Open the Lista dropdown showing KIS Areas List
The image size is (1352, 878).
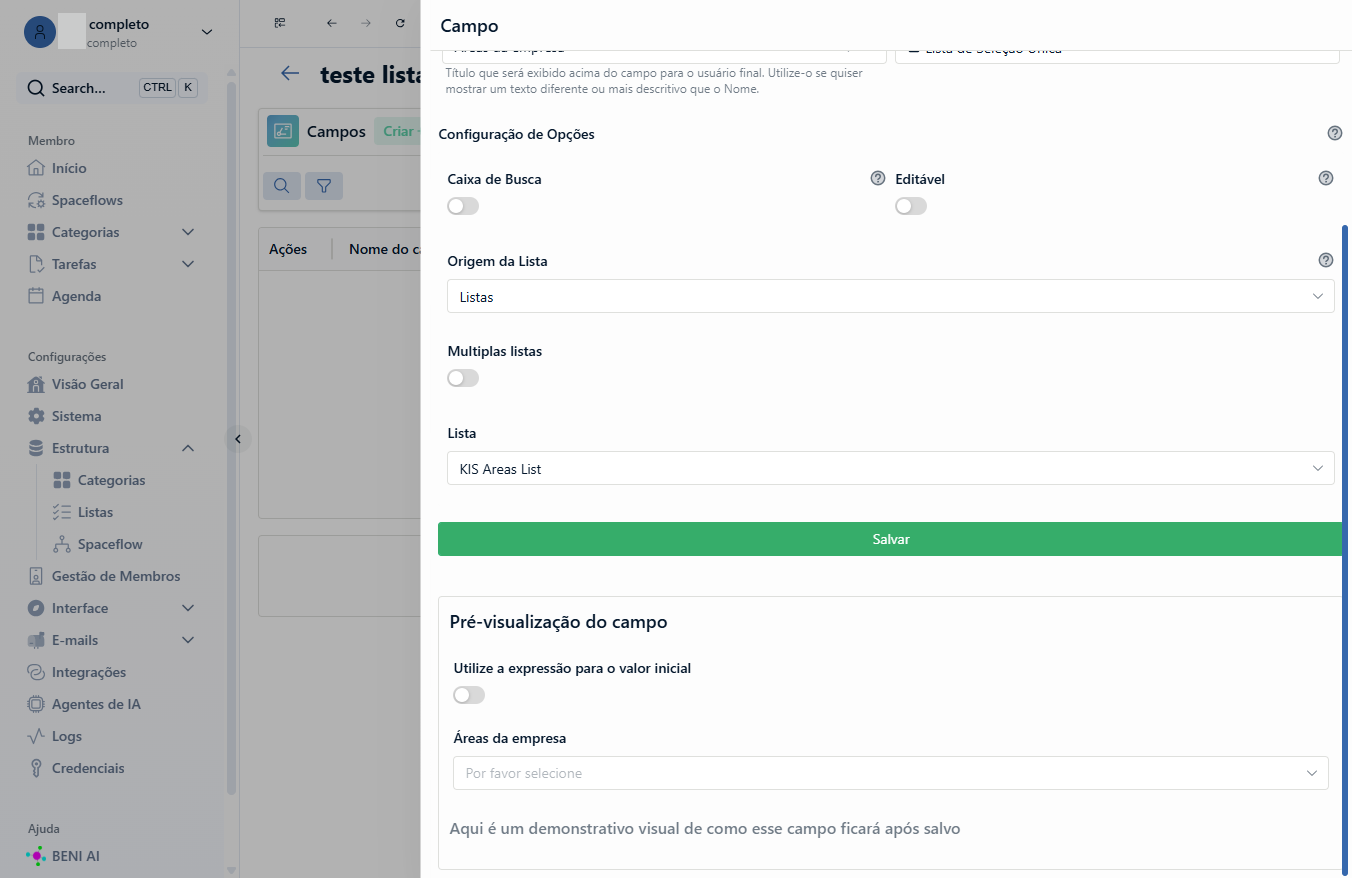coord(890,468)
